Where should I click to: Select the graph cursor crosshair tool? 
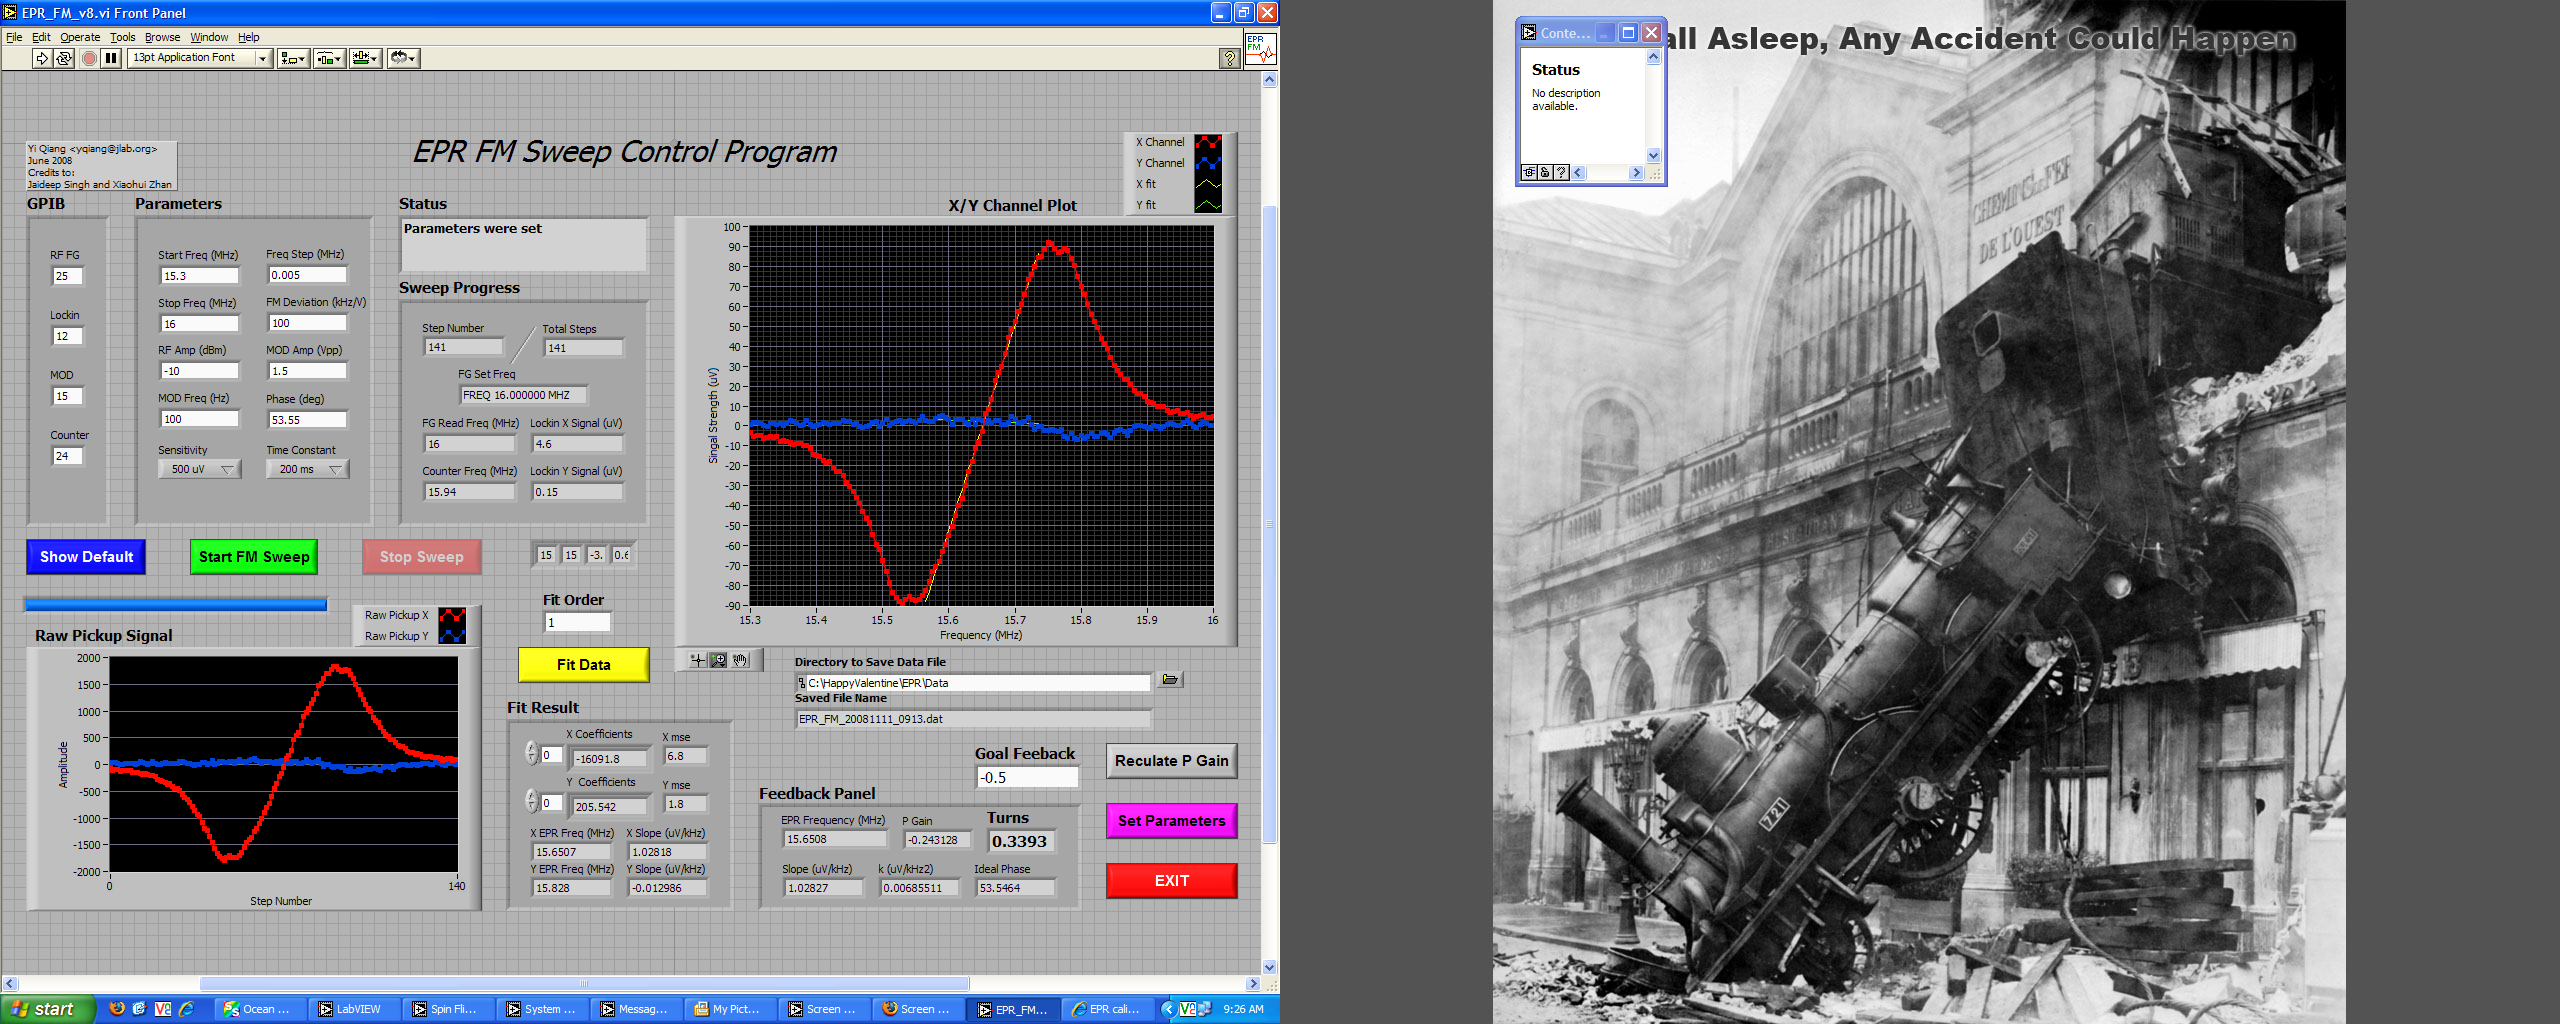tap(697, 660)
